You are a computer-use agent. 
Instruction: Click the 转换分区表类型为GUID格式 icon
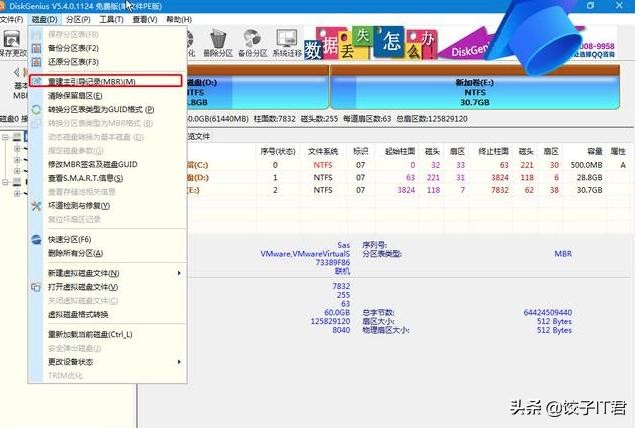click(x=37, y=109)
